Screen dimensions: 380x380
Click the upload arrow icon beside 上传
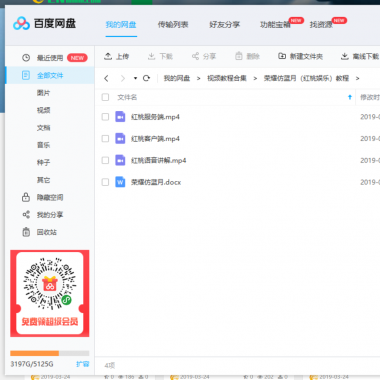(108, 56)
